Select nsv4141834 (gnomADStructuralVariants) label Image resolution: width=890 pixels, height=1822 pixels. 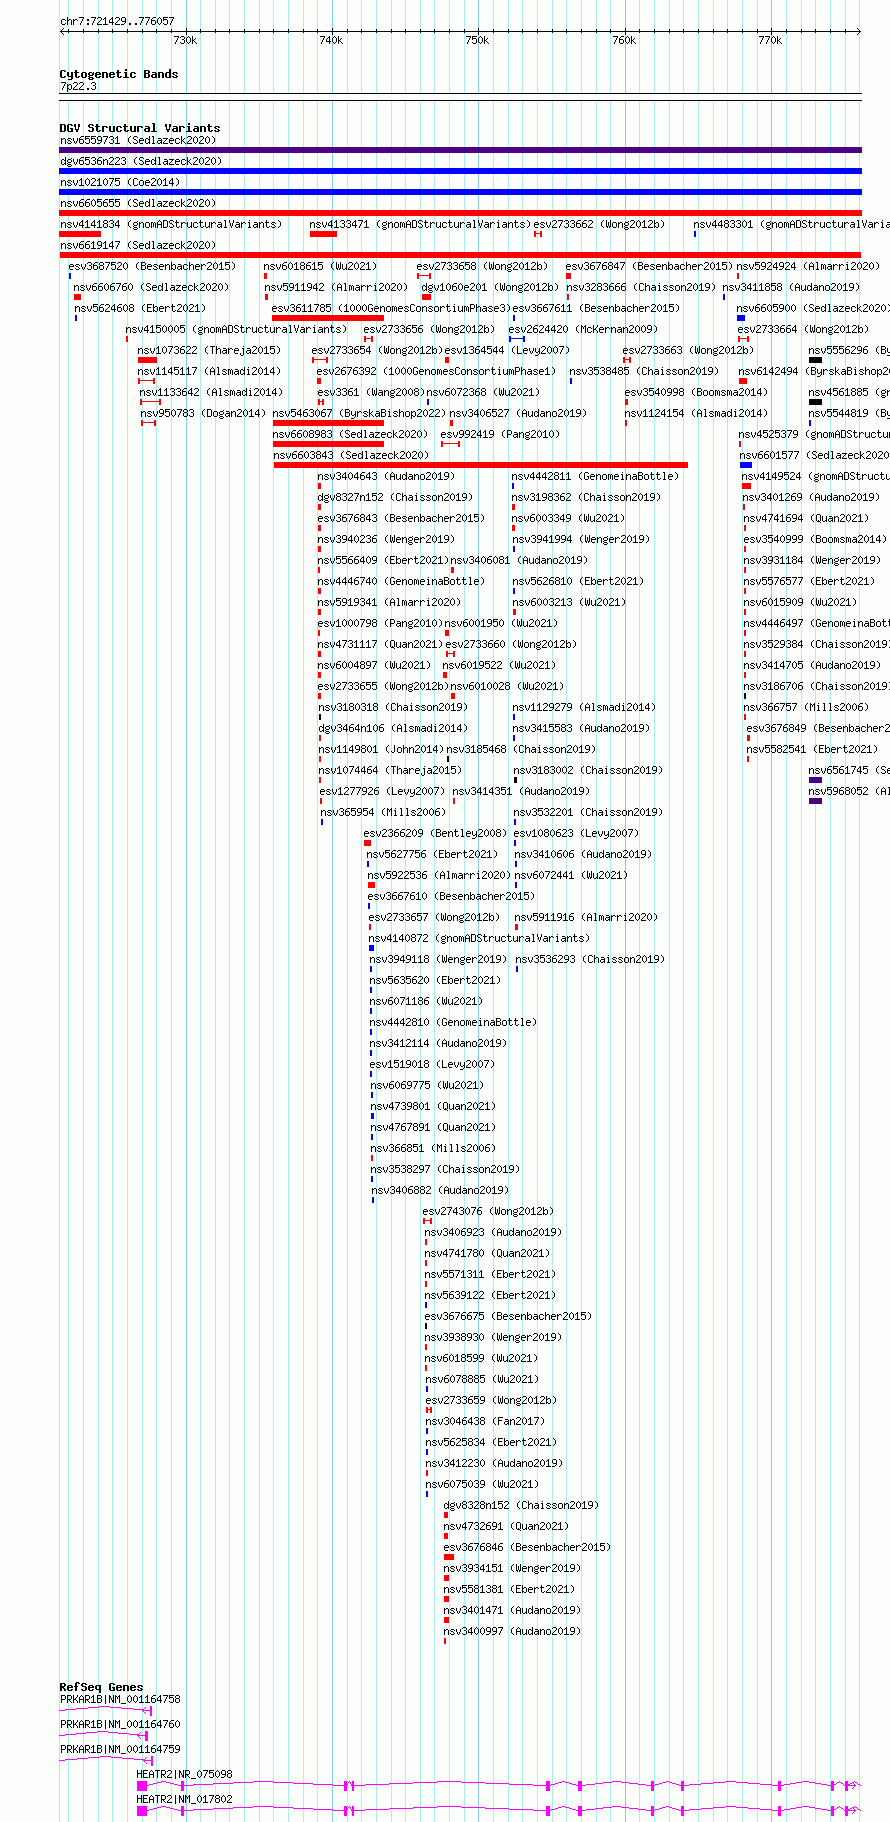tap(171, 224)
